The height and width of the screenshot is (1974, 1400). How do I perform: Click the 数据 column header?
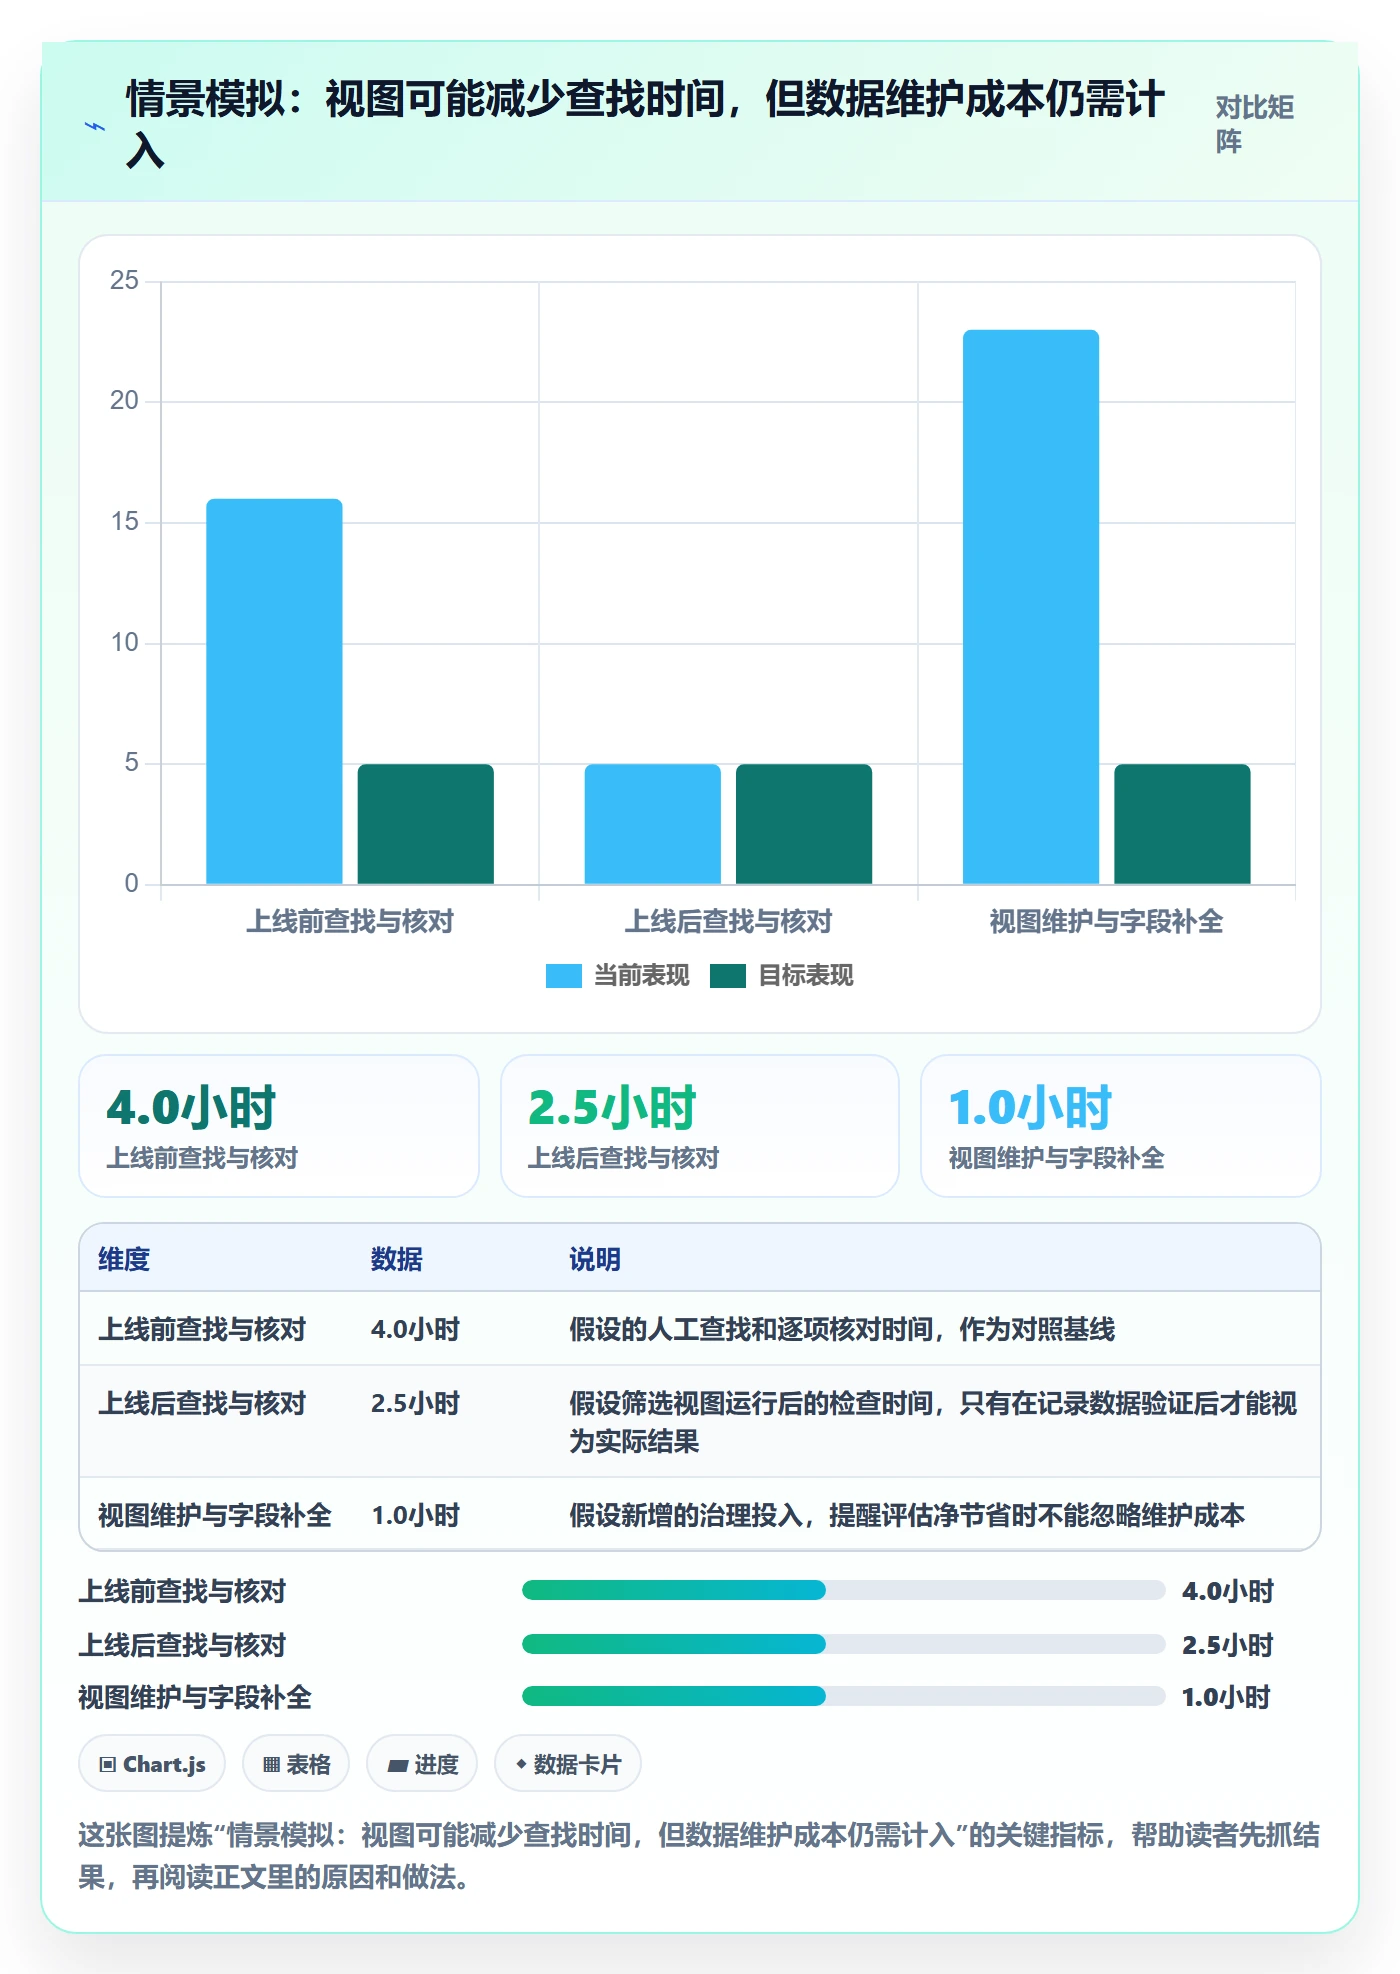[x=397, y=1259]
